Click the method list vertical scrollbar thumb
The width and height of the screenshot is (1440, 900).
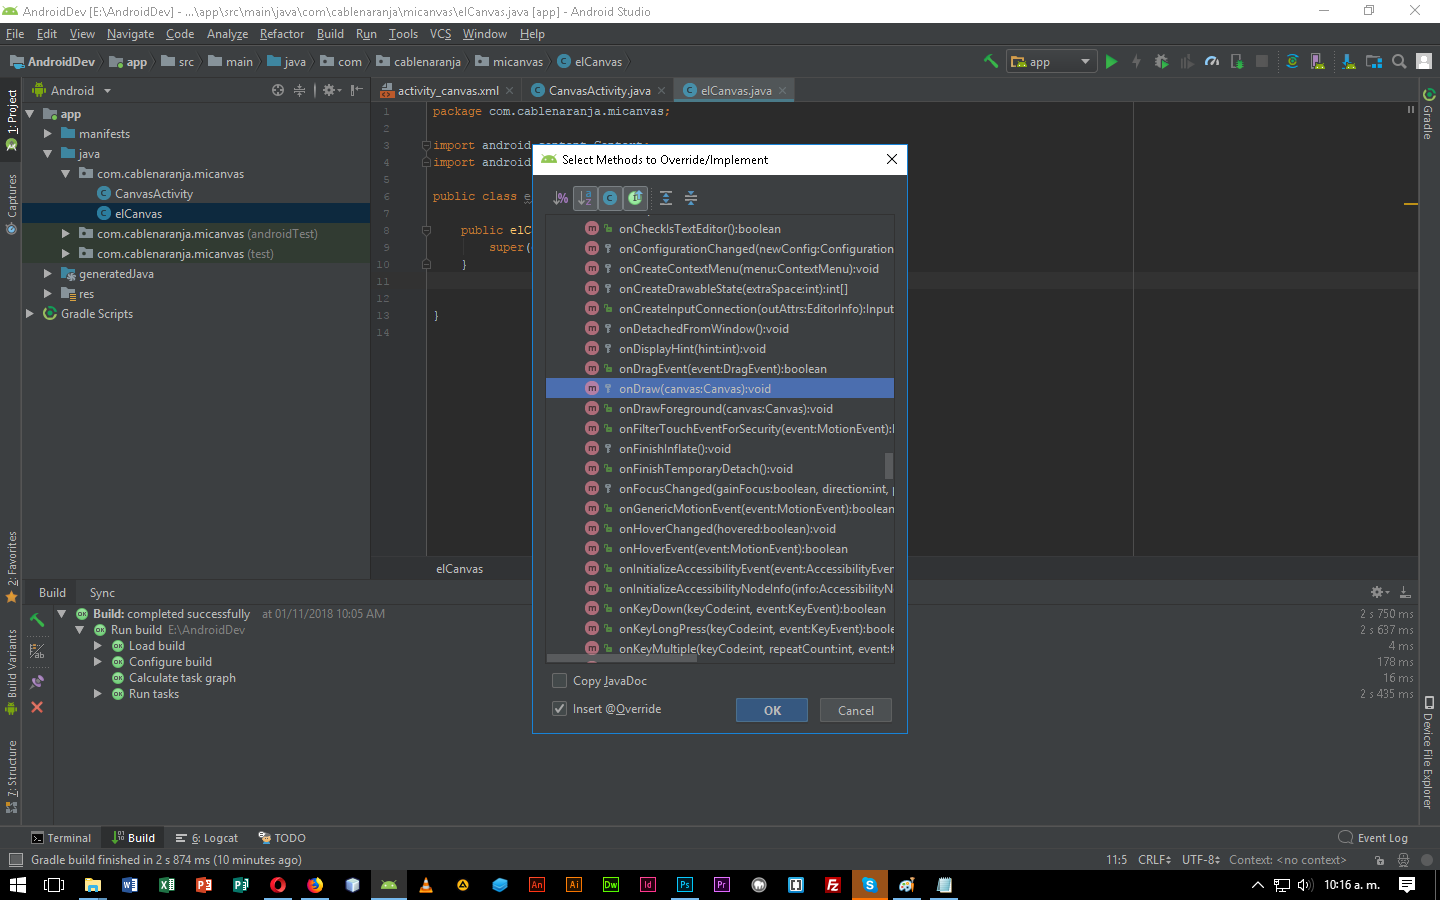(x=889, y=466)
